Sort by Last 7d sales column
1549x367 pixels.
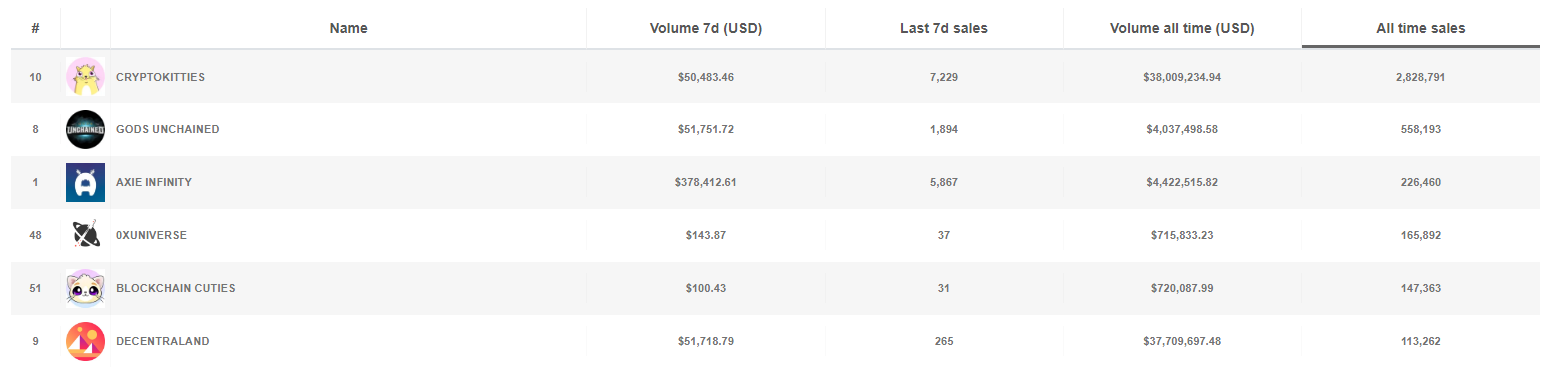[944, 28]
